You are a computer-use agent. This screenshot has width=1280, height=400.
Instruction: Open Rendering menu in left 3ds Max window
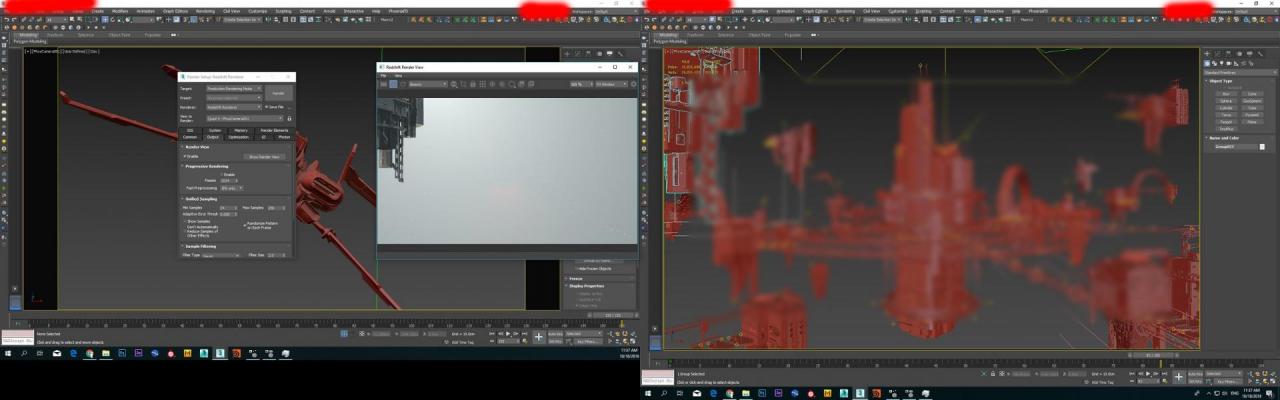pyautogui.click(x=205, y=11)
